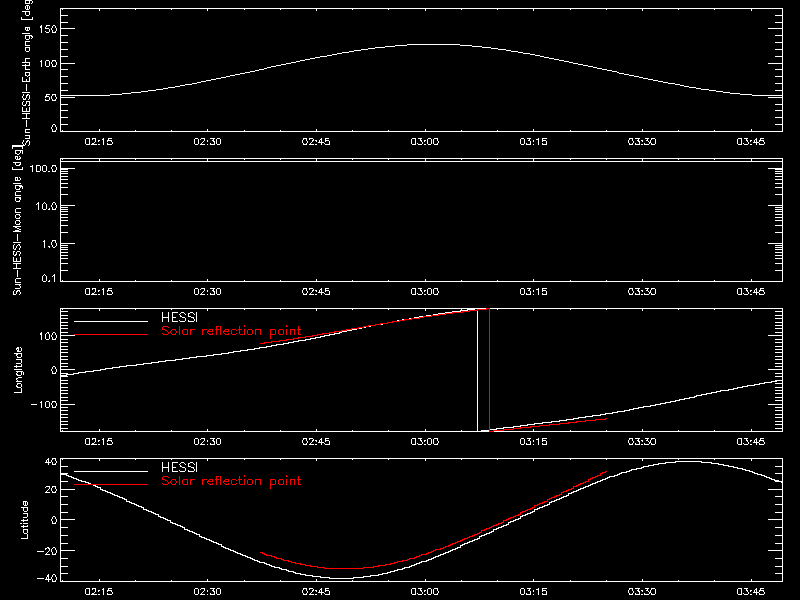Click Solar reflection point label in Latitude plot
This screenshot has width=800, height=600.
[x=231, y=481]
